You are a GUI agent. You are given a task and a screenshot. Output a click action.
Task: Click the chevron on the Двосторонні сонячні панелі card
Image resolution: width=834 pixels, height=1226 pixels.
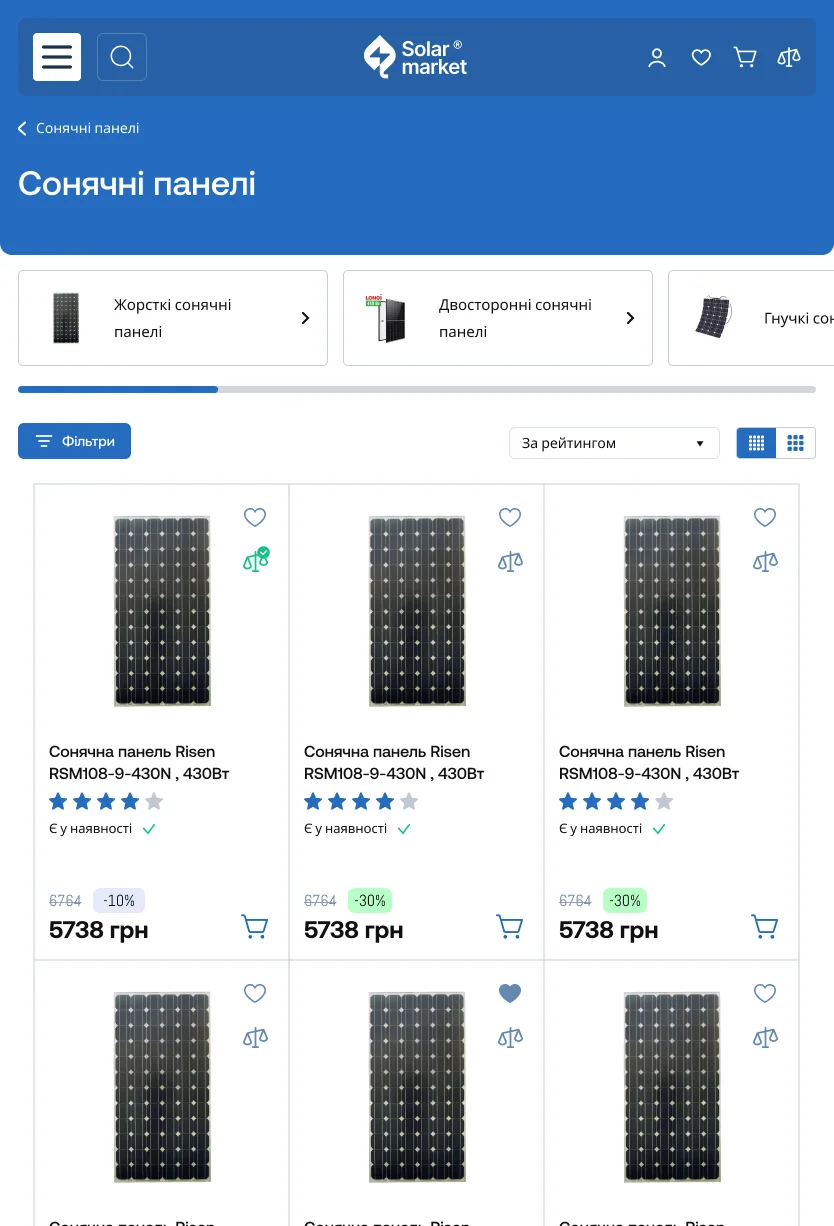click(630, 318)
